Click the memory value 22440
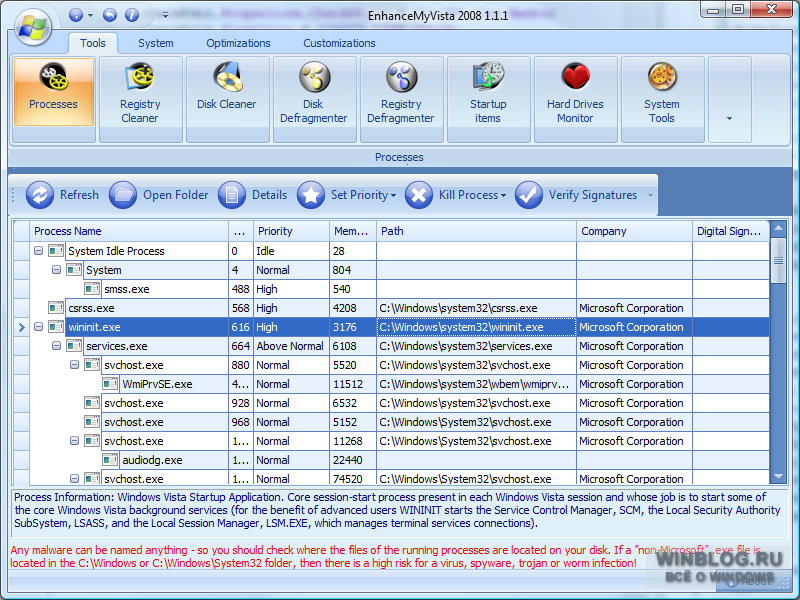 pyautogui.click(x=347, y=460)
